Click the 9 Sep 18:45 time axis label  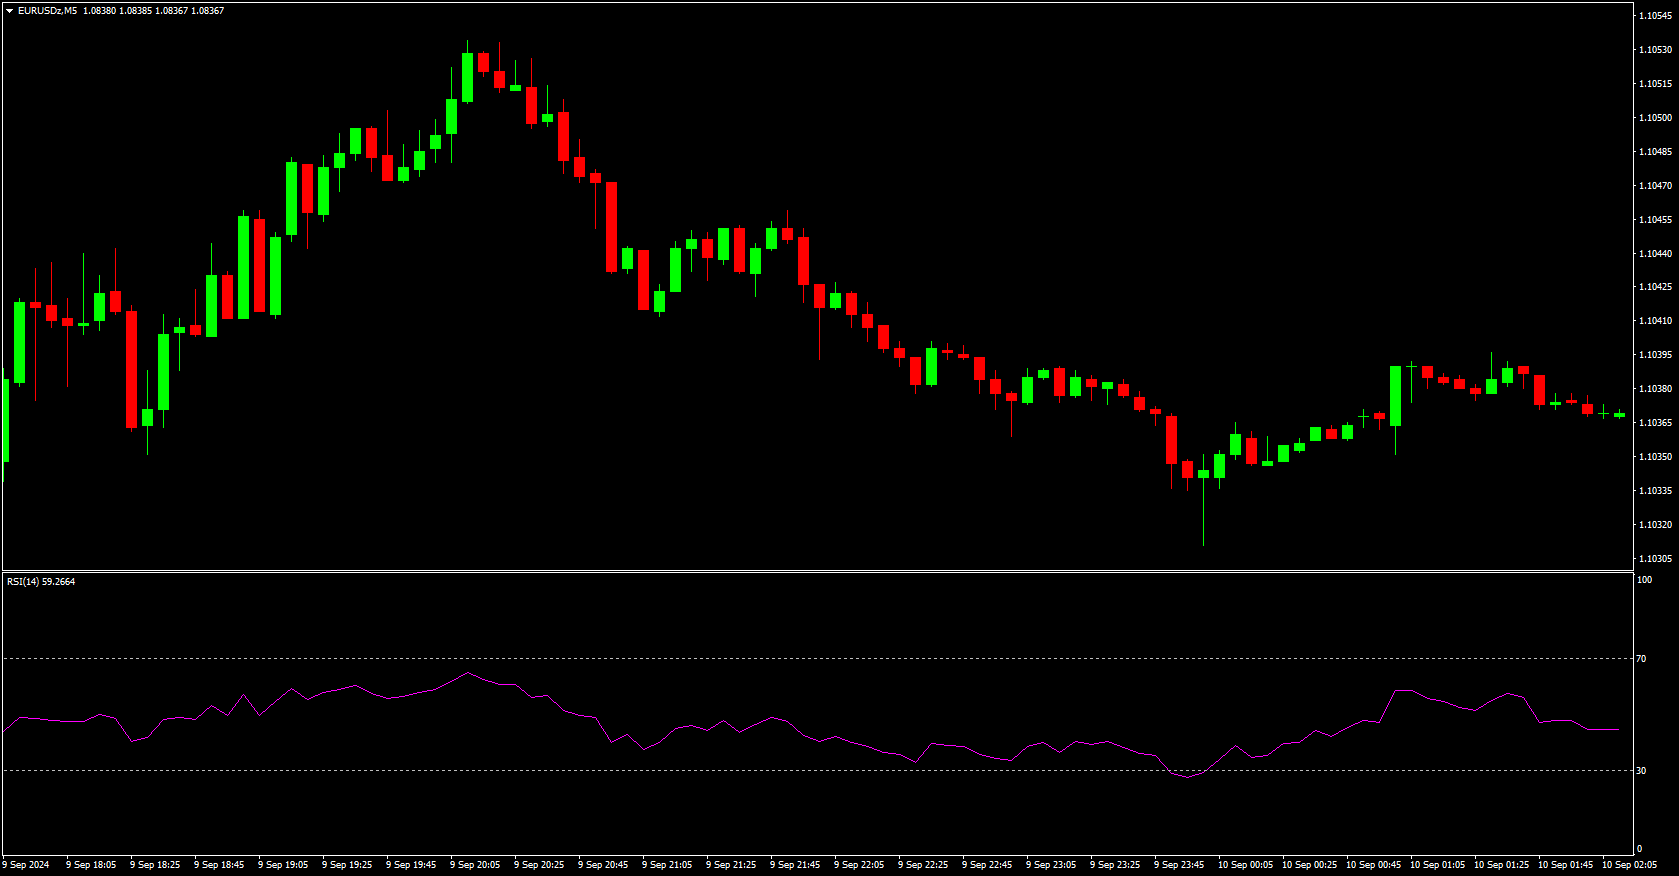pos(219,865)
